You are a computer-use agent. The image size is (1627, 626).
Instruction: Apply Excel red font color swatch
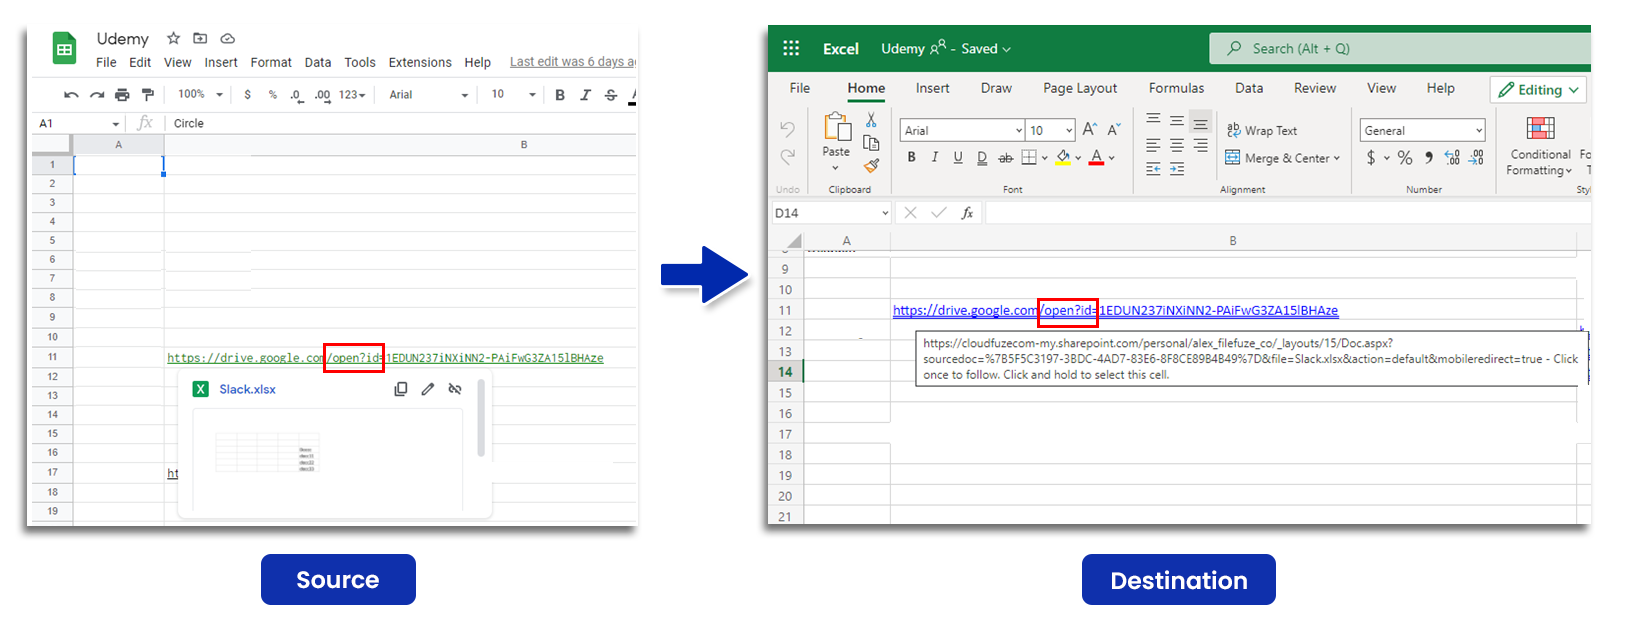[x=1096, y=158]
